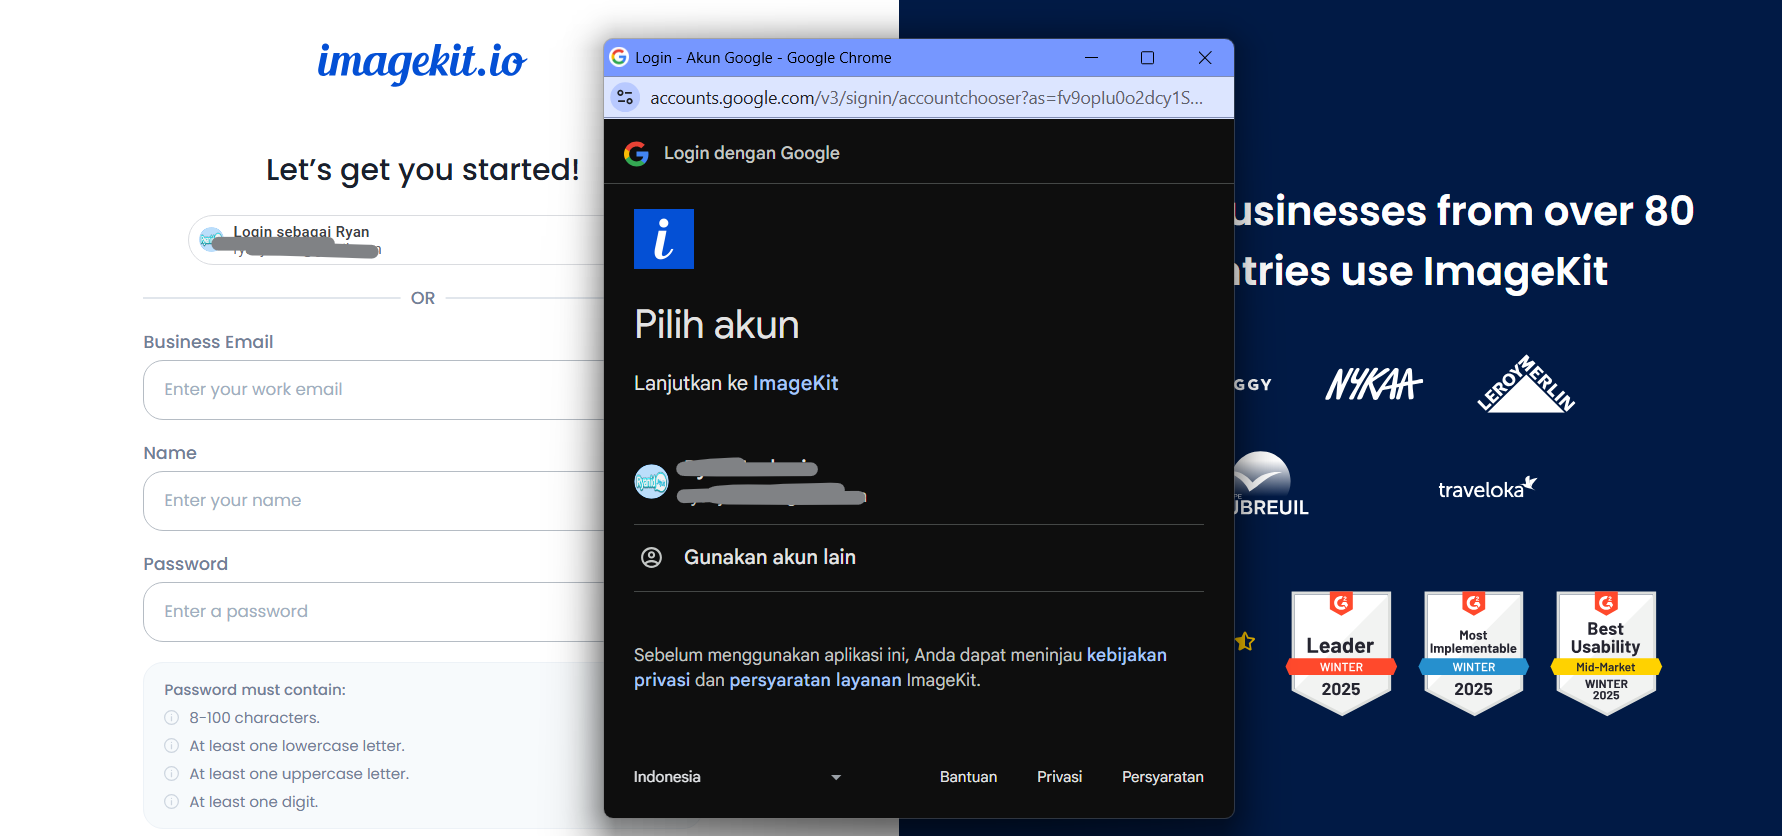Open the Privasi footer link

[x=1059, y=777]
